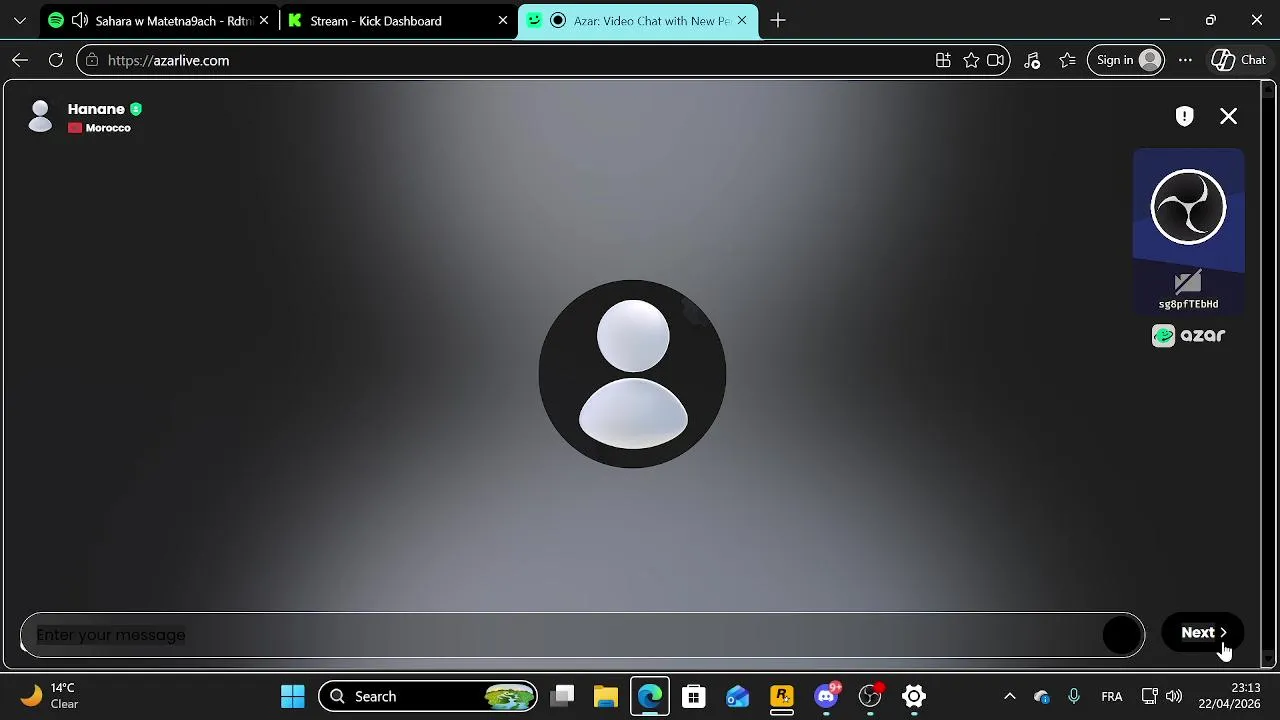Open Task View on the taskbar
Image resolution: width=1280 pixels, height=720 pixels.
pos(563,696)
